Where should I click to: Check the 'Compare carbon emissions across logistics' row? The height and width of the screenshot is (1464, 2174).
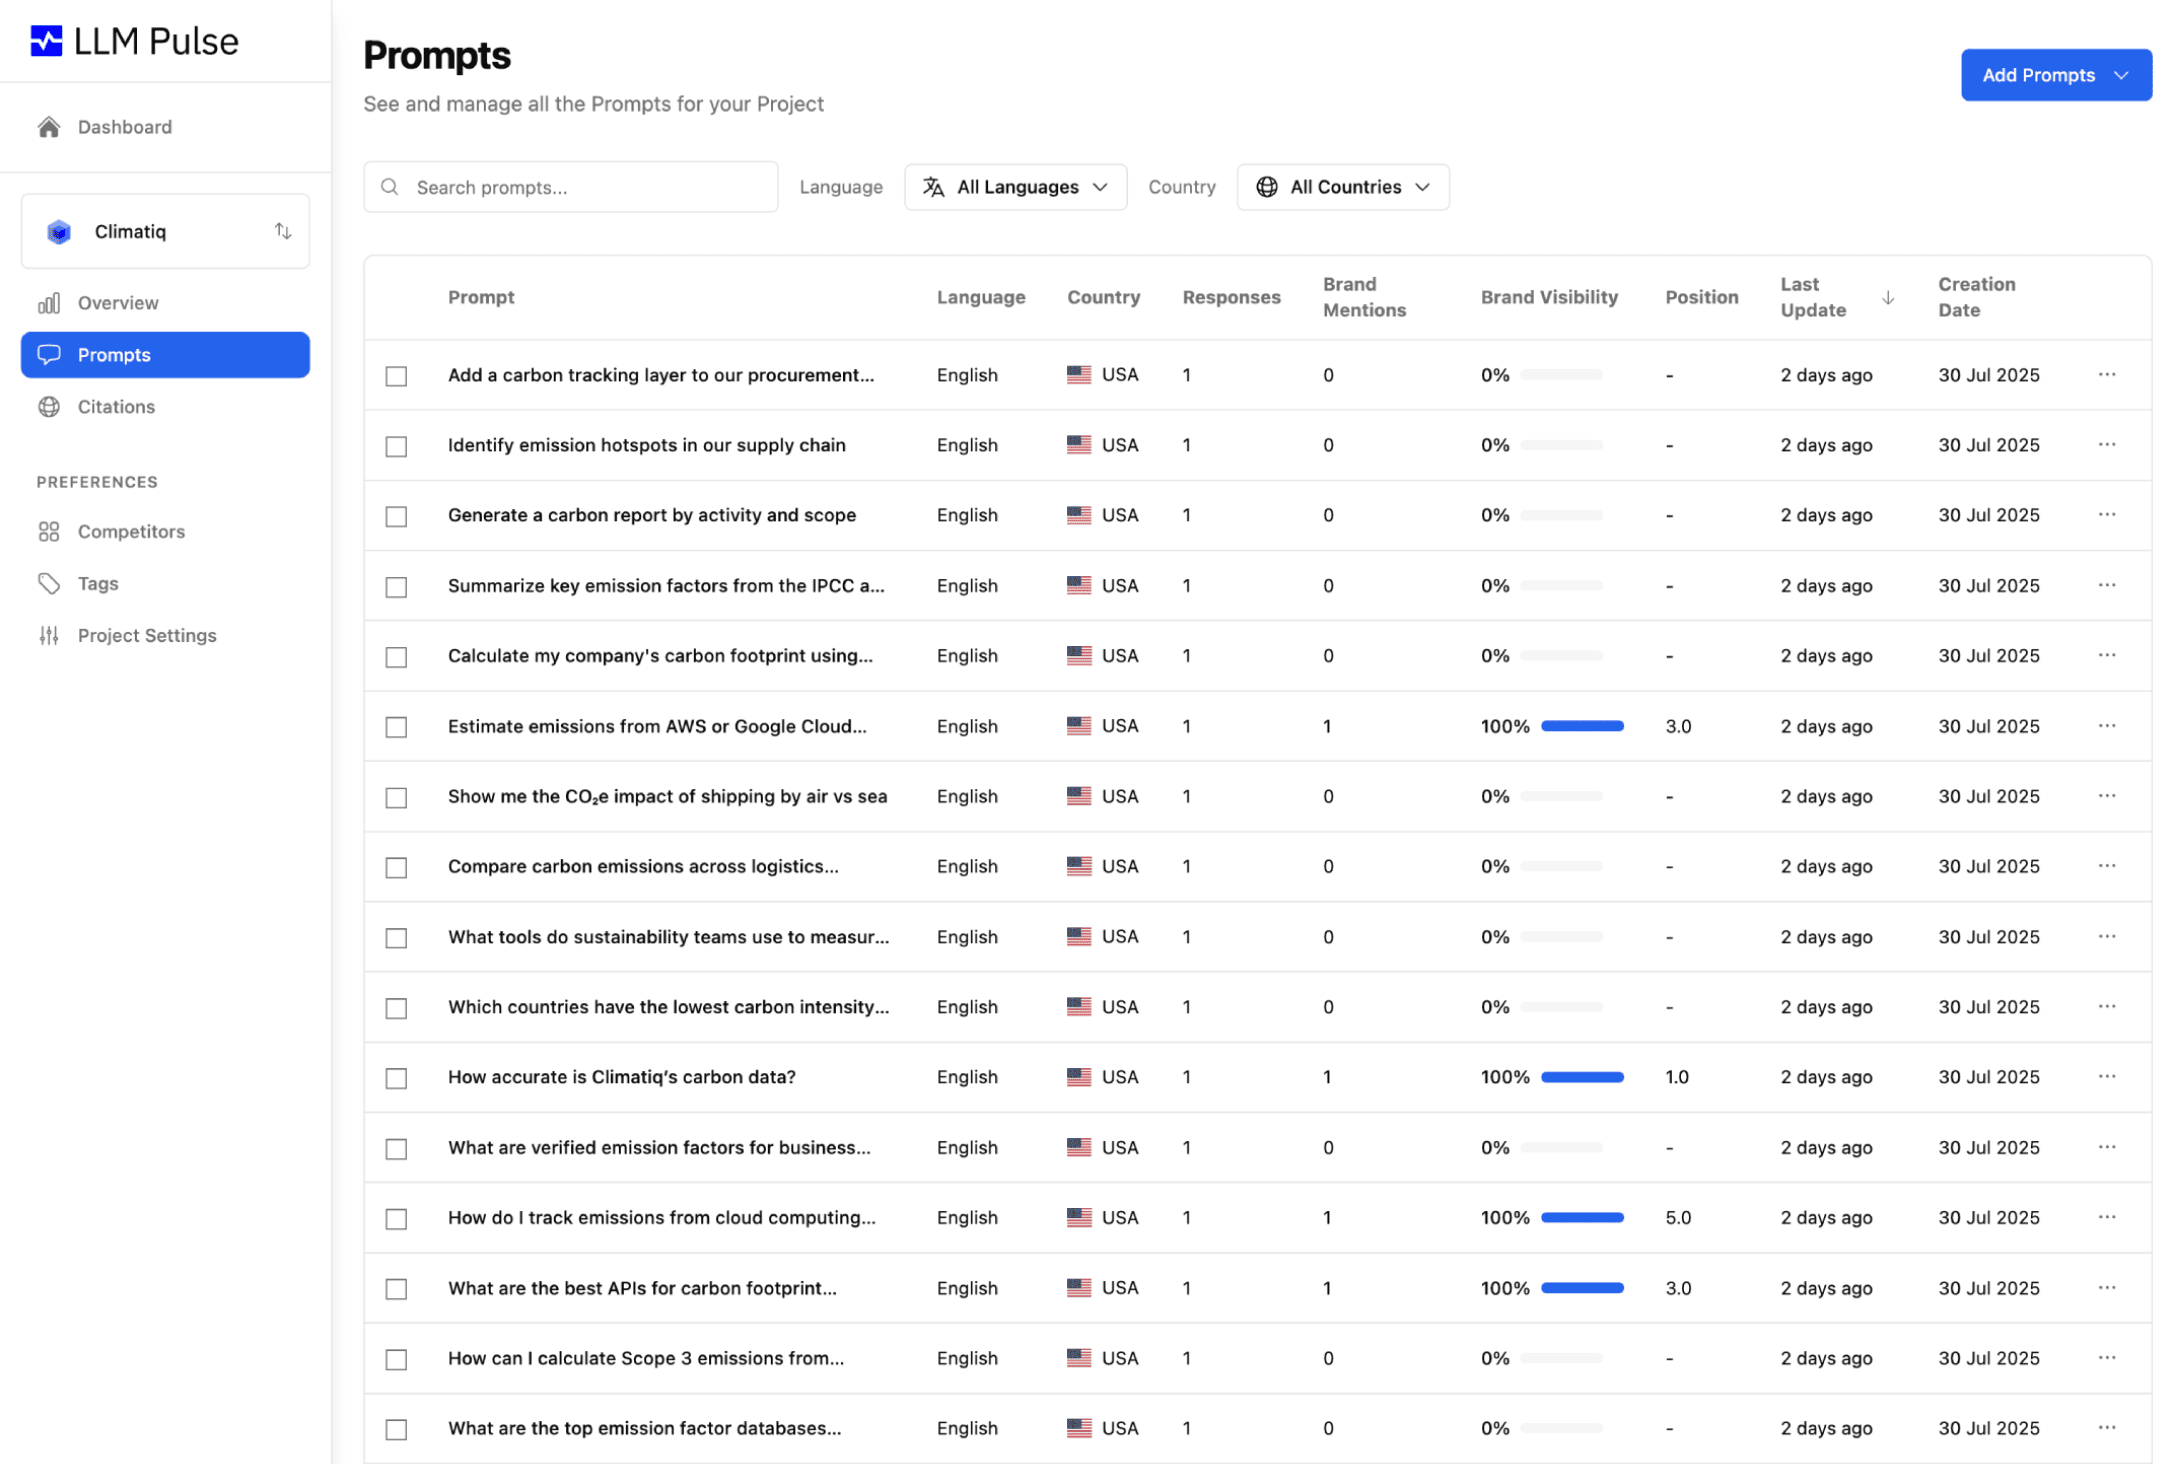(x=397, y=867)
